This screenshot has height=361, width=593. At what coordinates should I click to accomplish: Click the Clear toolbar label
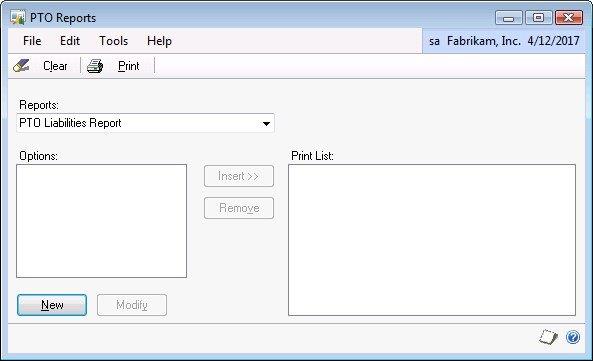click(55, 66)
